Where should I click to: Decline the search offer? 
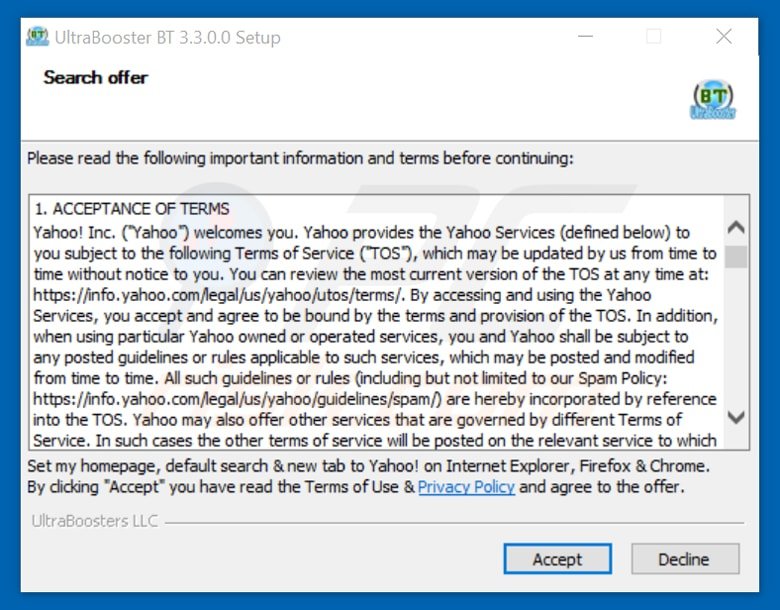click(685, 559)
